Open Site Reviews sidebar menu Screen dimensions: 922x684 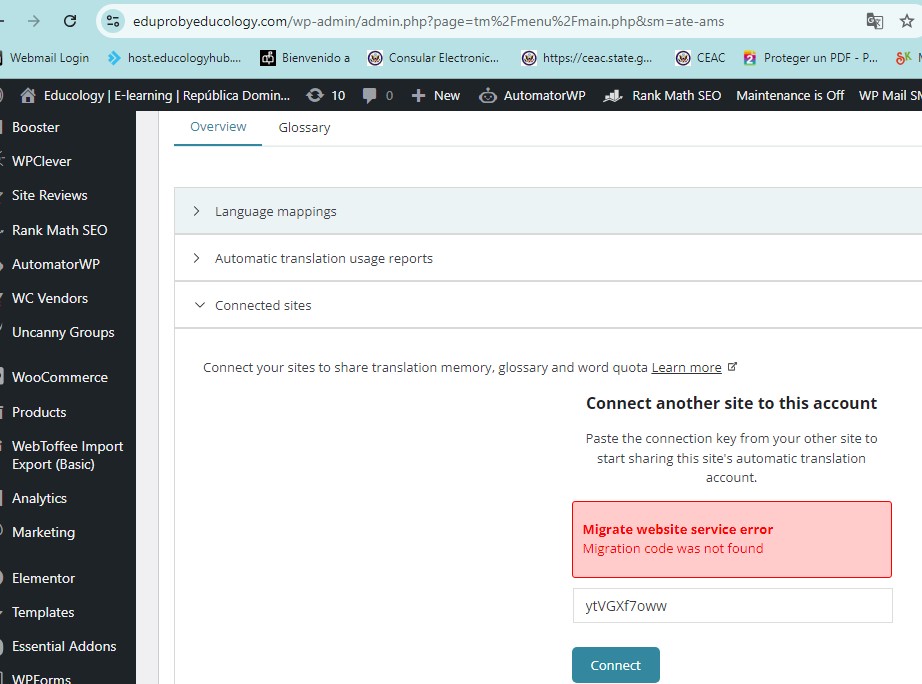tap(50, 195)
